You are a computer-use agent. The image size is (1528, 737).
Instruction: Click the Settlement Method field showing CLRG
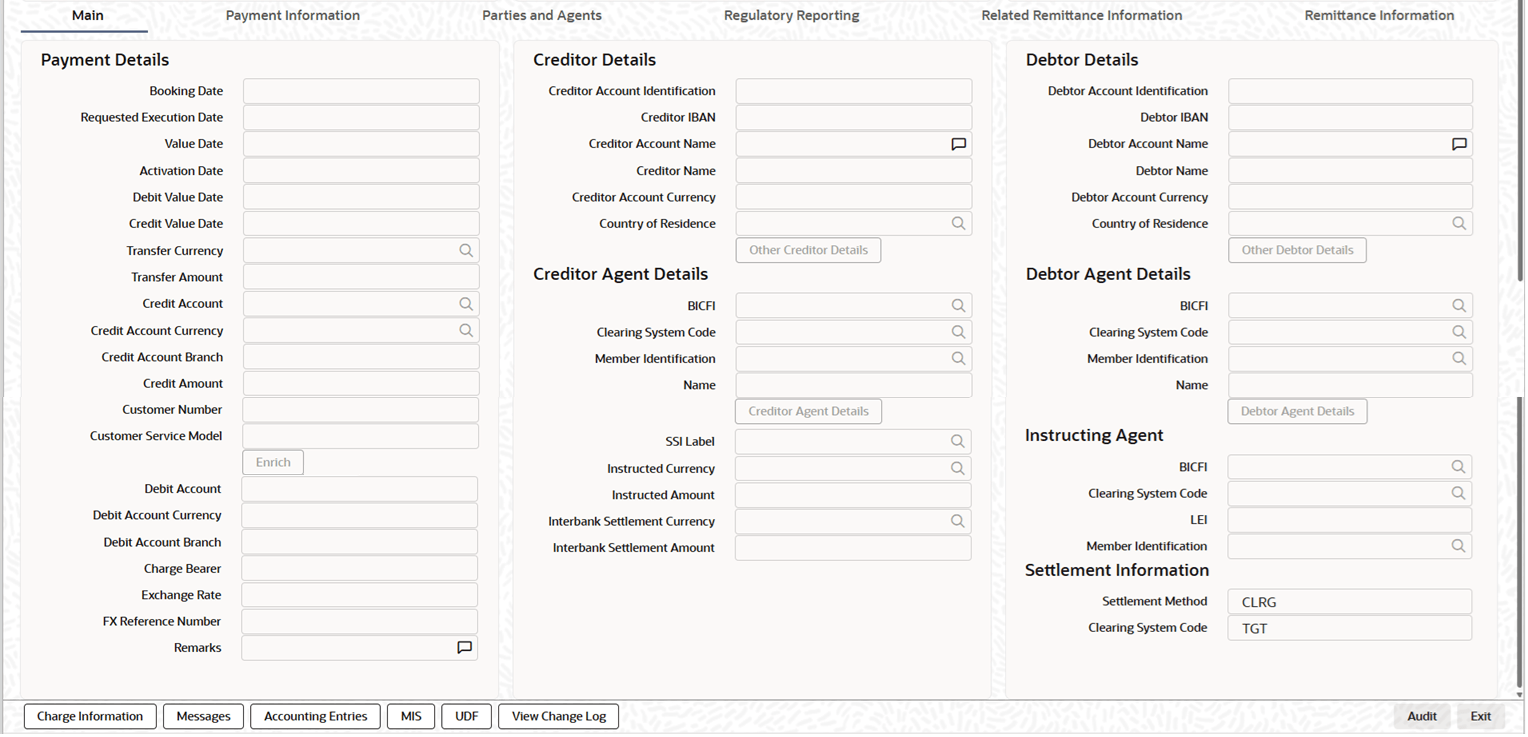point(1350,602)
